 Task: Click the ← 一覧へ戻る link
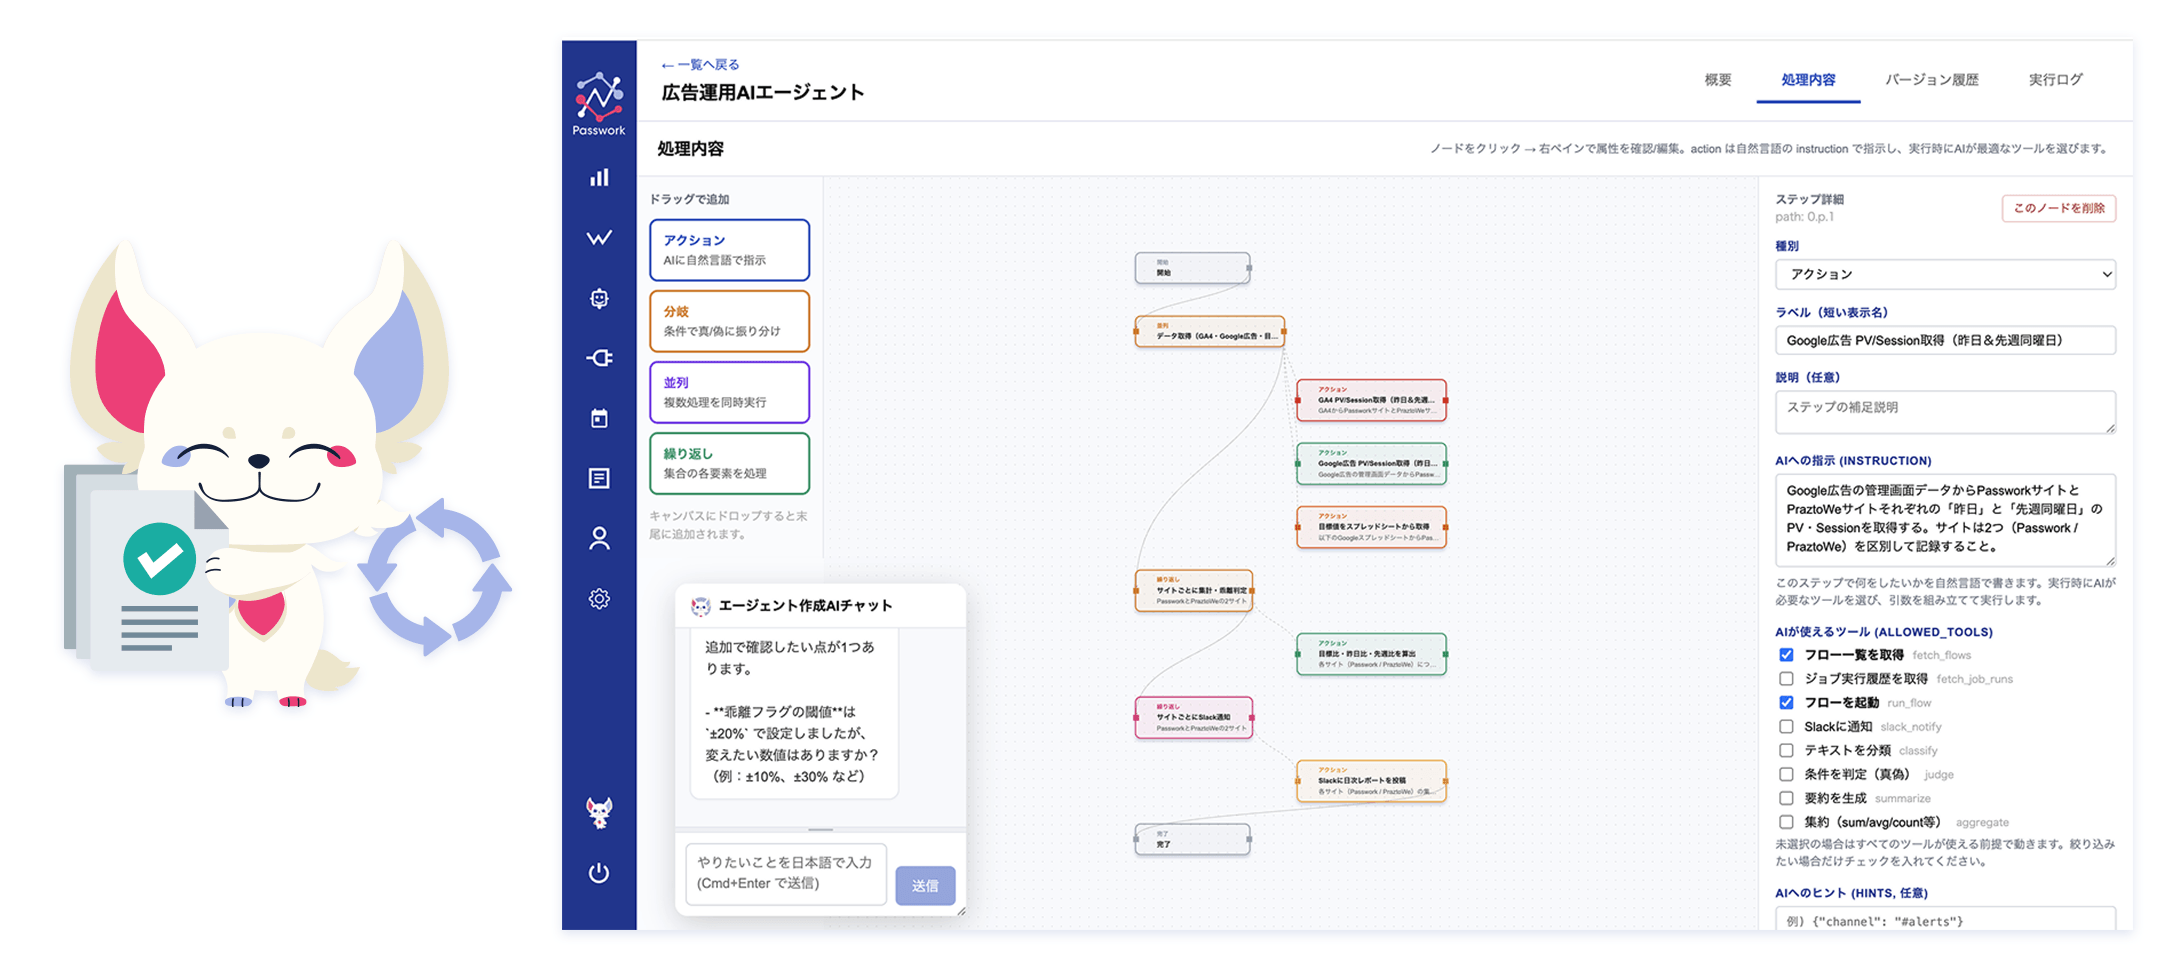pyautogui.click(x=700, y=65)
